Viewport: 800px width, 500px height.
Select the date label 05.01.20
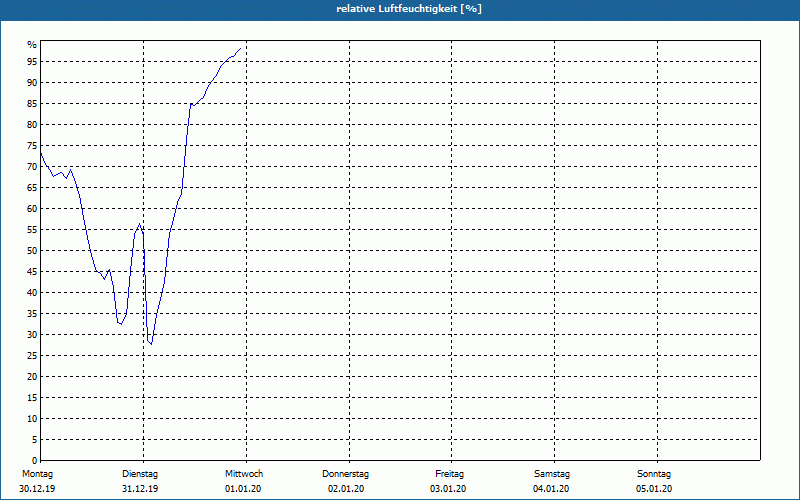(654, 489)
